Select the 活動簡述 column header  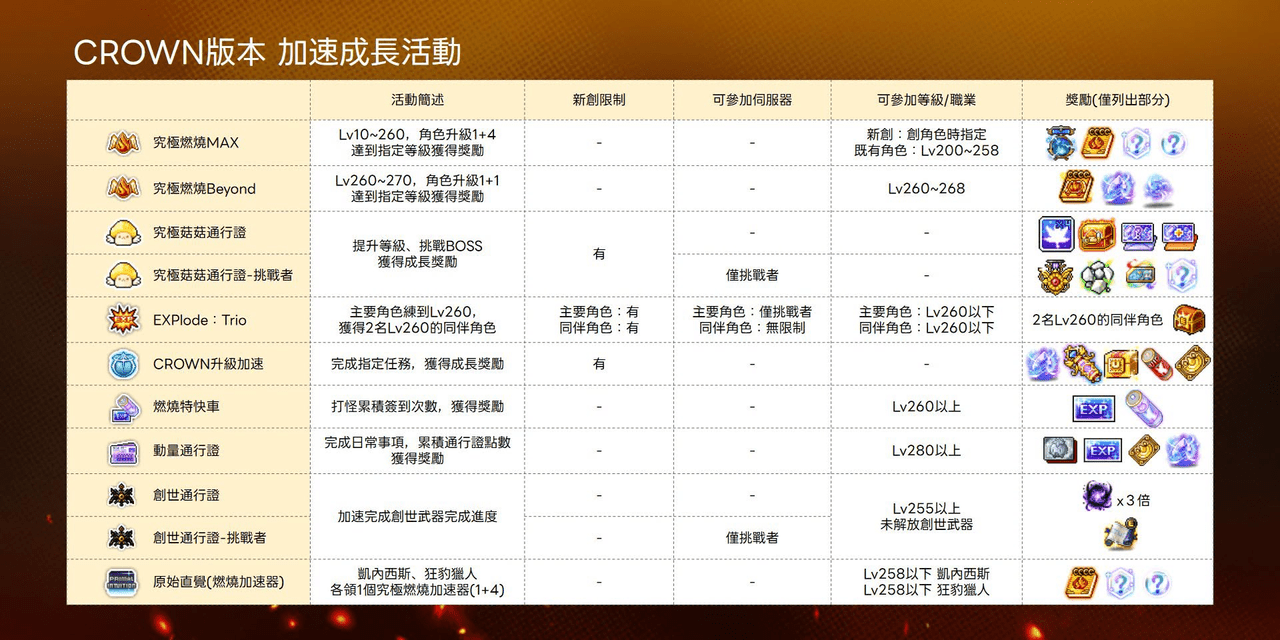(x=417, y=100)
